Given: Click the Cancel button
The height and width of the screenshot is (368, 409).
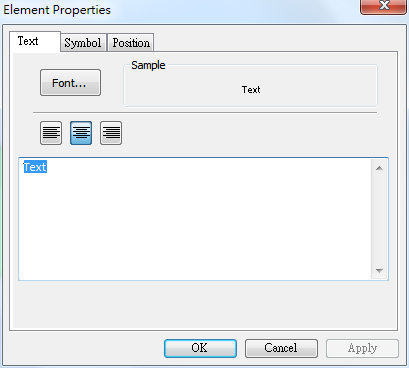Looking at the screenshot, I should point(281,348).
